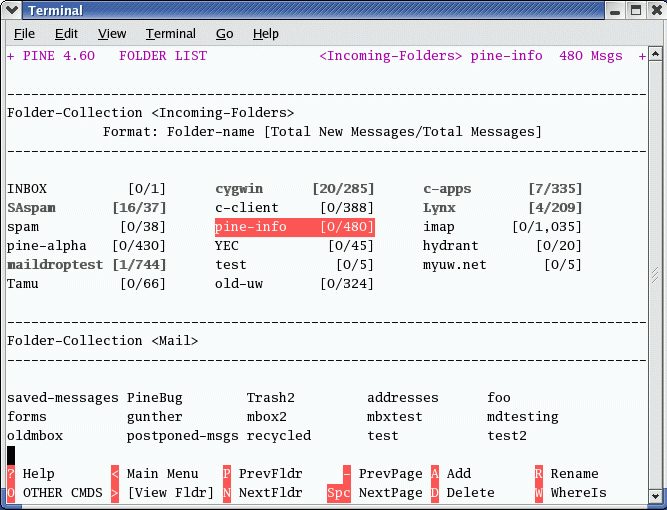
Task: Select the highlighted pine-info folder
Action: click(295, 227)
